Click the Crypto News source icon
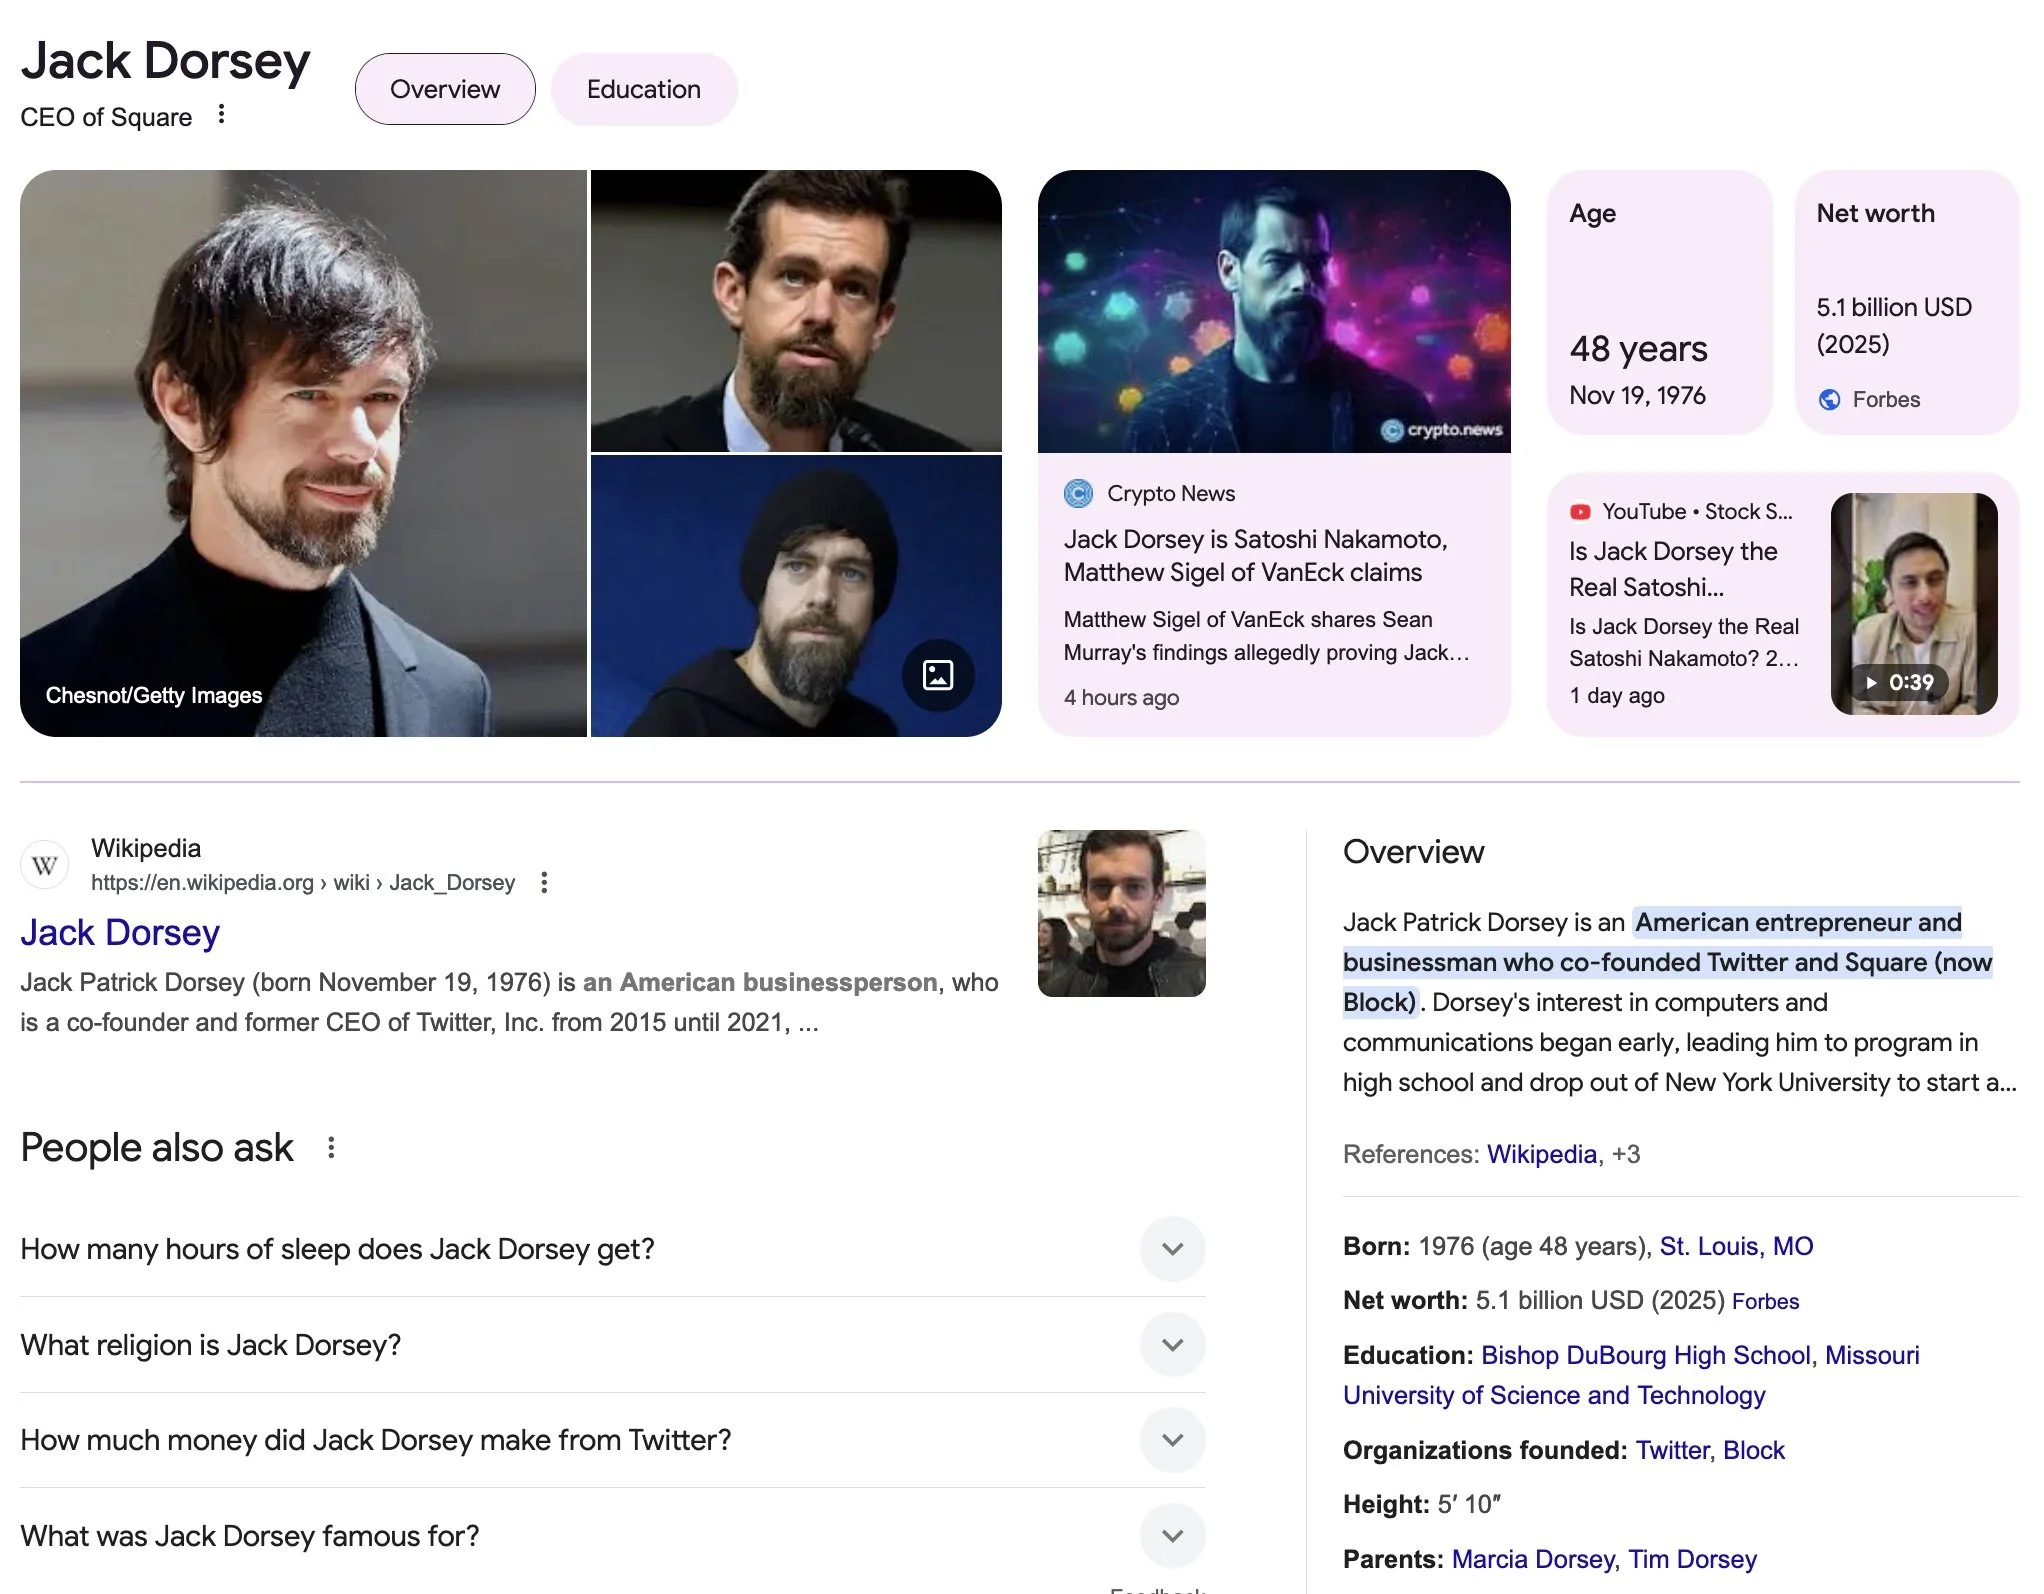 coord(1078,493)
